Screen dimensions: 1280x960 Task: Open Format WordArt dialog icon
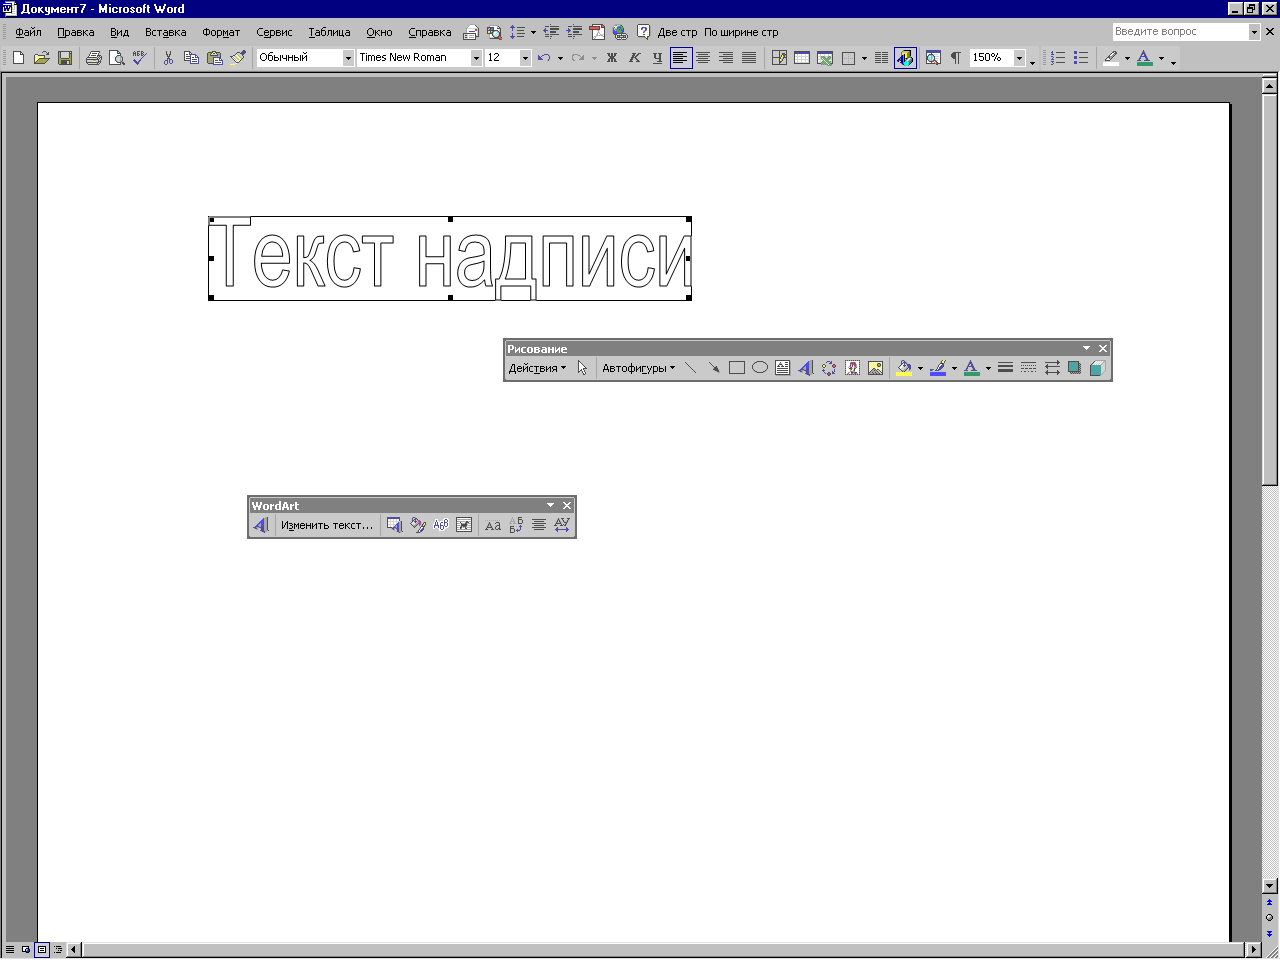pos(418,525)
